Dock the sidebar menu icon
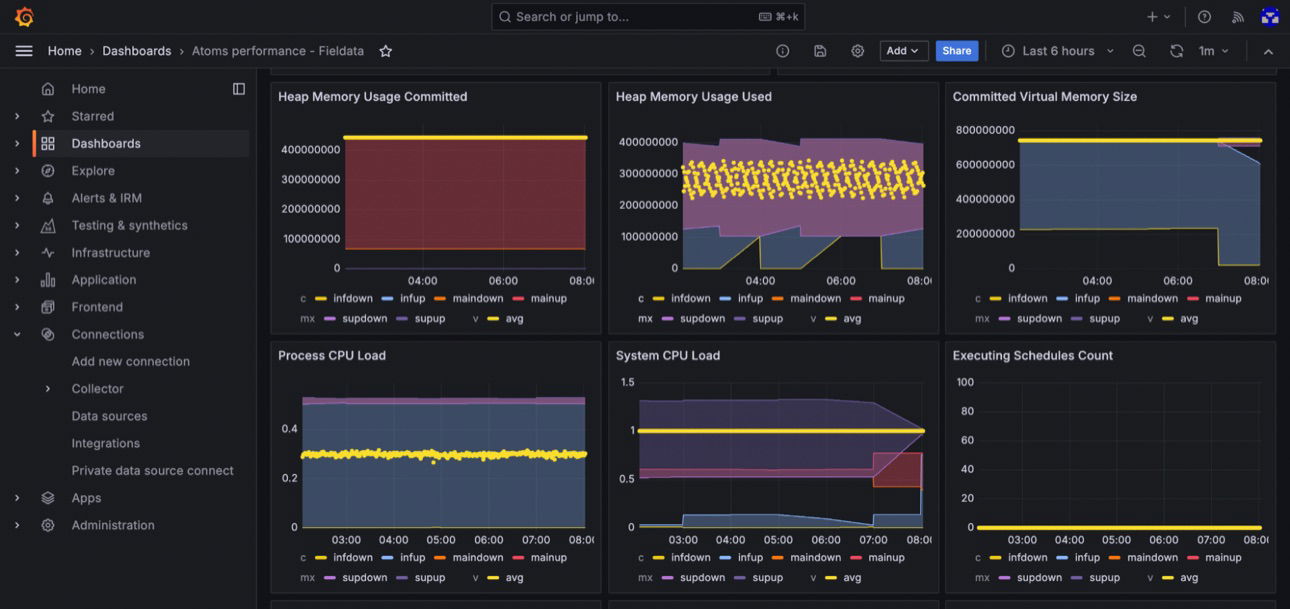Image resolution: width=1290 pixels, height=609 pixels. click(239, 89)
